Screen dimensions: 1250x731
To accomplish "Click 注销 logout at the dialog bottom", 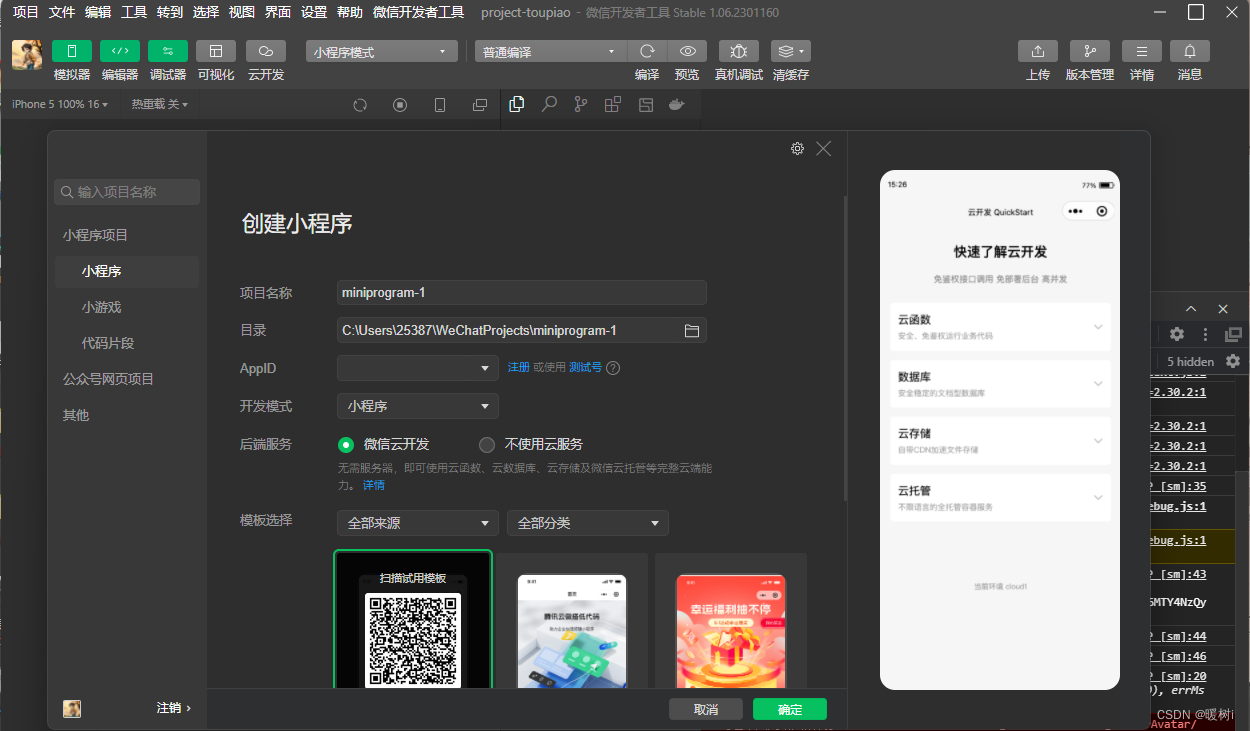I will click(x=173, y=708).
